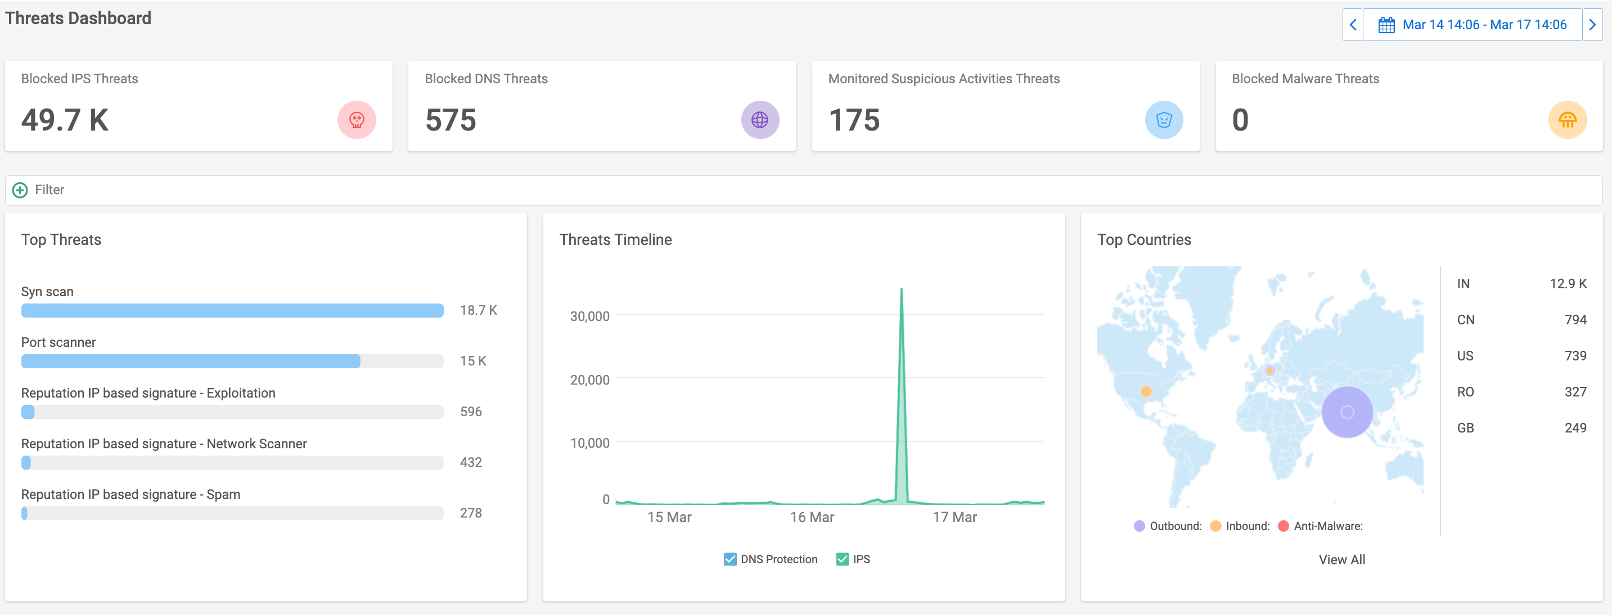Click Reputation IP based signature - Network Scanner
This screenshot has height=616, width=1612.
[164, 444]
